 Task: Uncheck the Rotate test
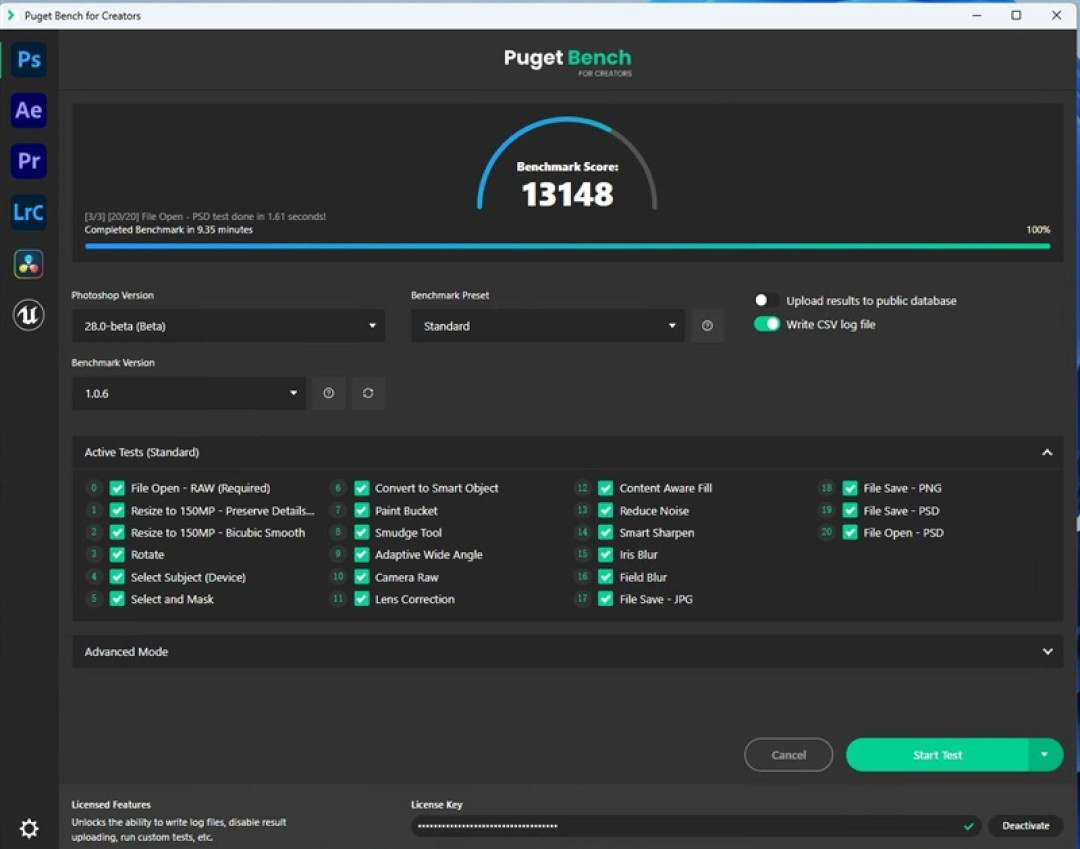(x=117, y=555)
